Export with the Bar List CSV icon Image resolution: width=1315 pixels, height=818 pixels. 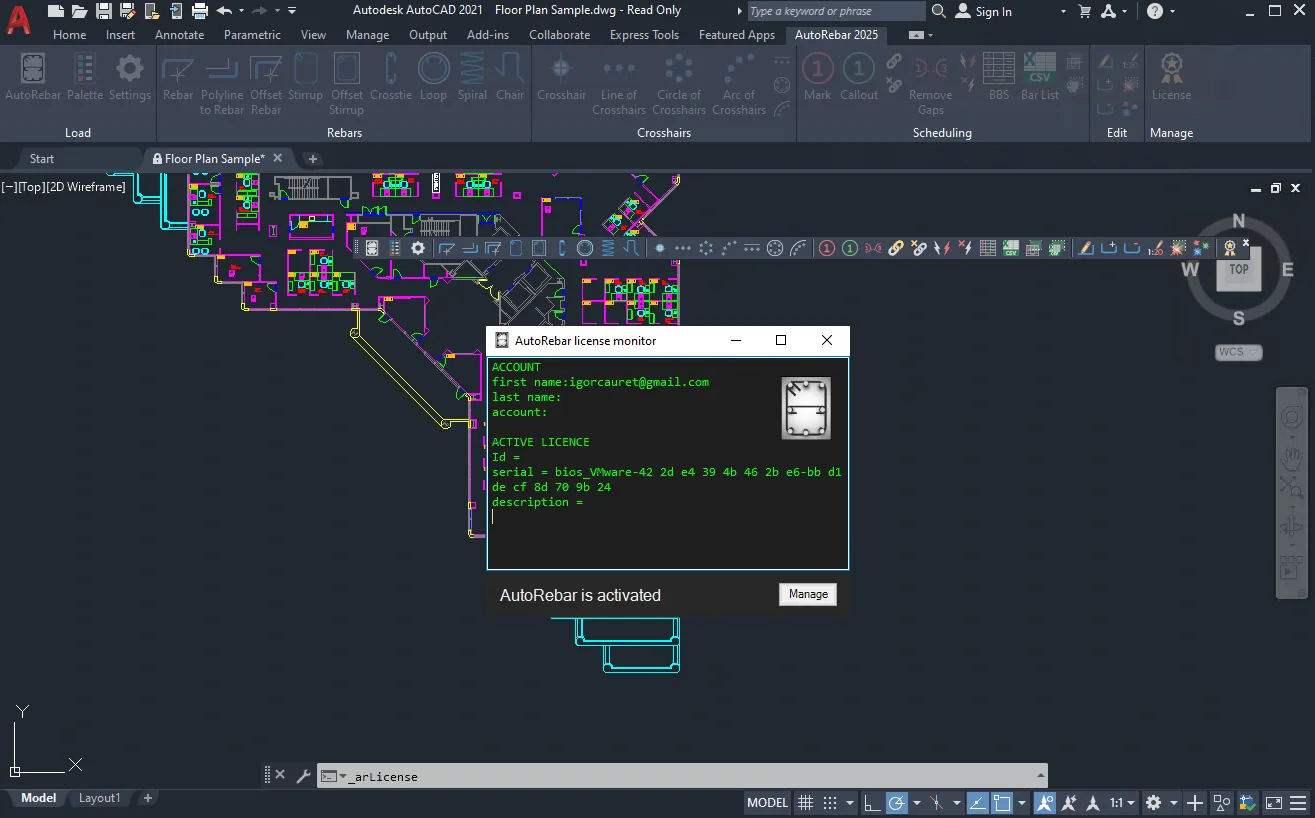(x=1039, y=77)
